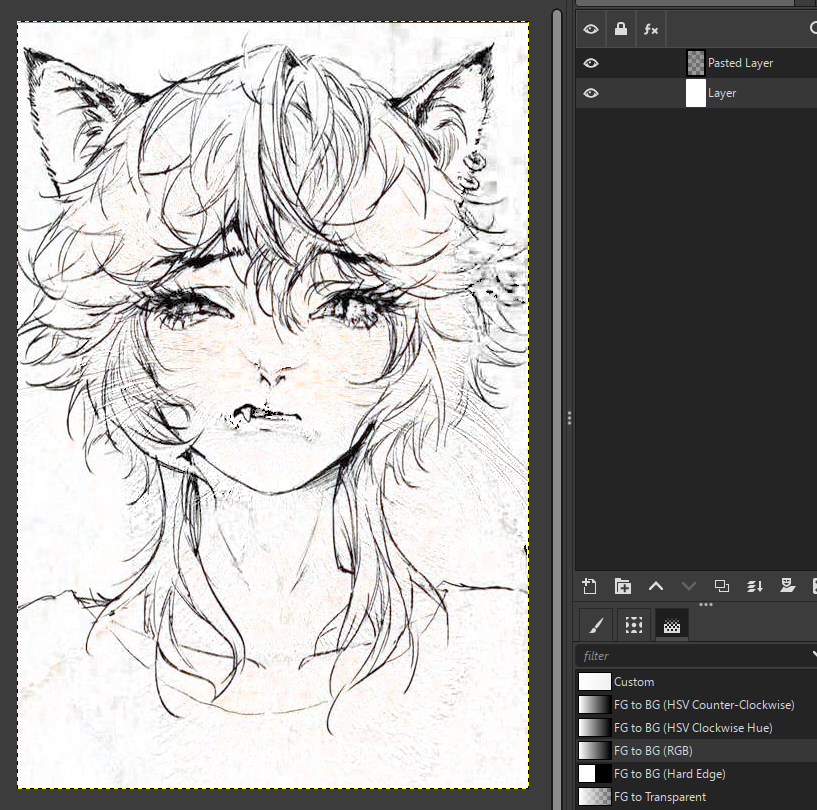Toggle visibility of the Pasted Layer
This screenshot has width=817, height=810.
pyautogui.click(x=591, y=63)
